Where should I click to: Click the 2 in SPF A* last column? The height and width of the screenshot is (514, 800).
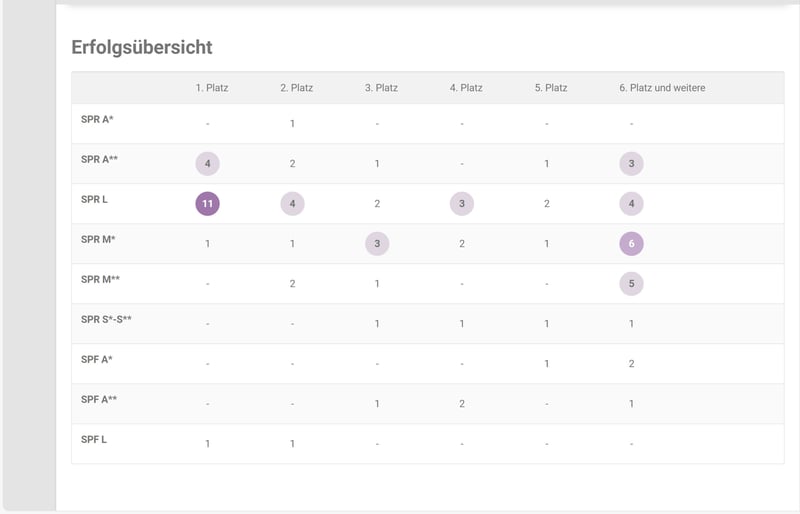tap(631, 364)
